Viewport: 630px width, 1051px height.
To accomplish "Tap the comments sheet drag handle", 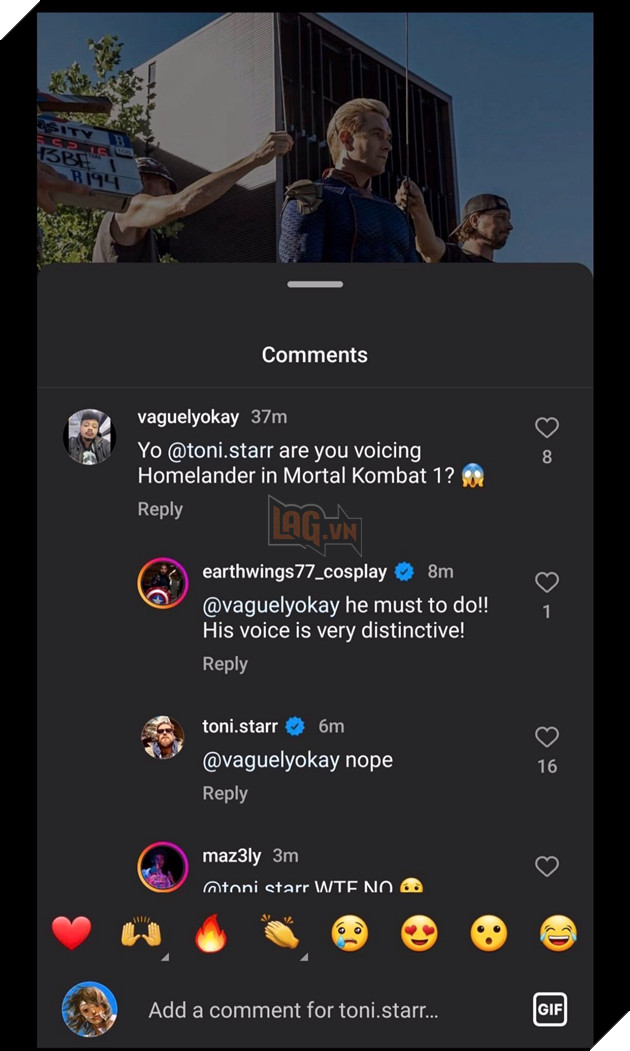I will [315, 284].
